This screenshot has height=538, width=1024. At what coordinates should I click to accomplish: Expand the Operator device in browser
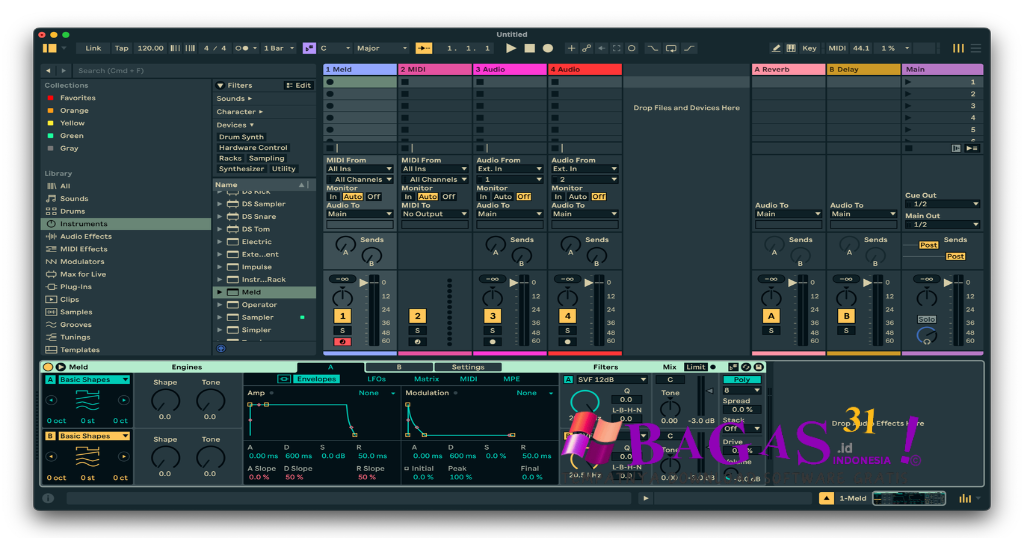click(220, 305)
